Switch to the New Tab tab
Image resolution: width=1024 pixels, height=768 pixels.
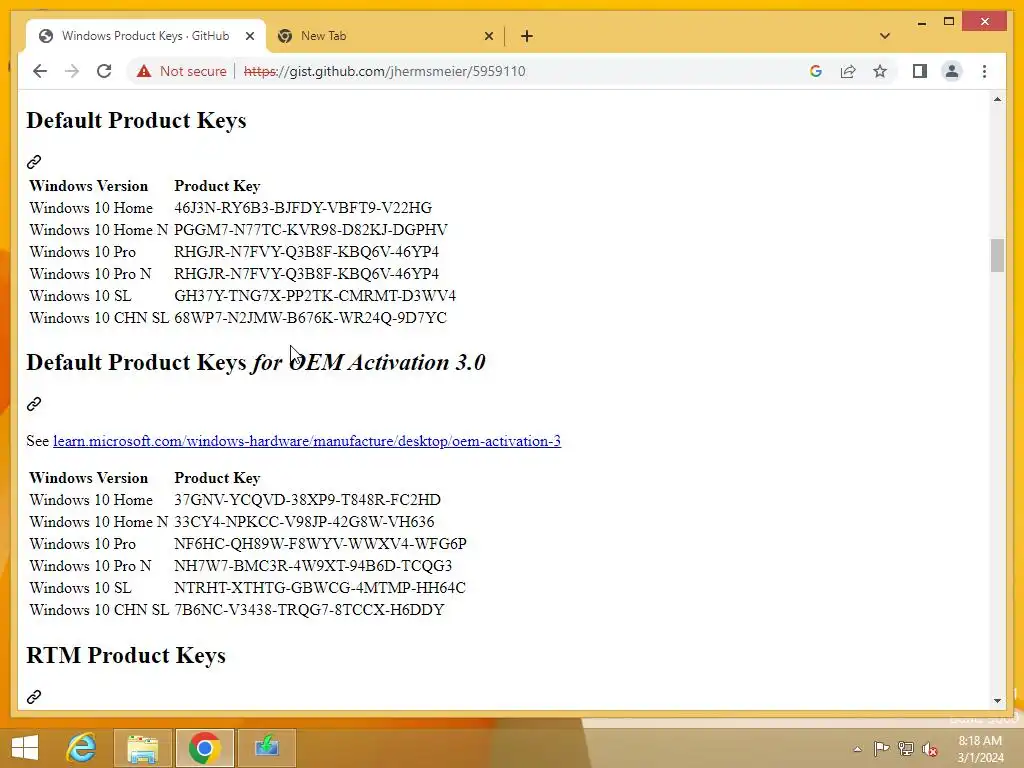click(x=385, y=36)
